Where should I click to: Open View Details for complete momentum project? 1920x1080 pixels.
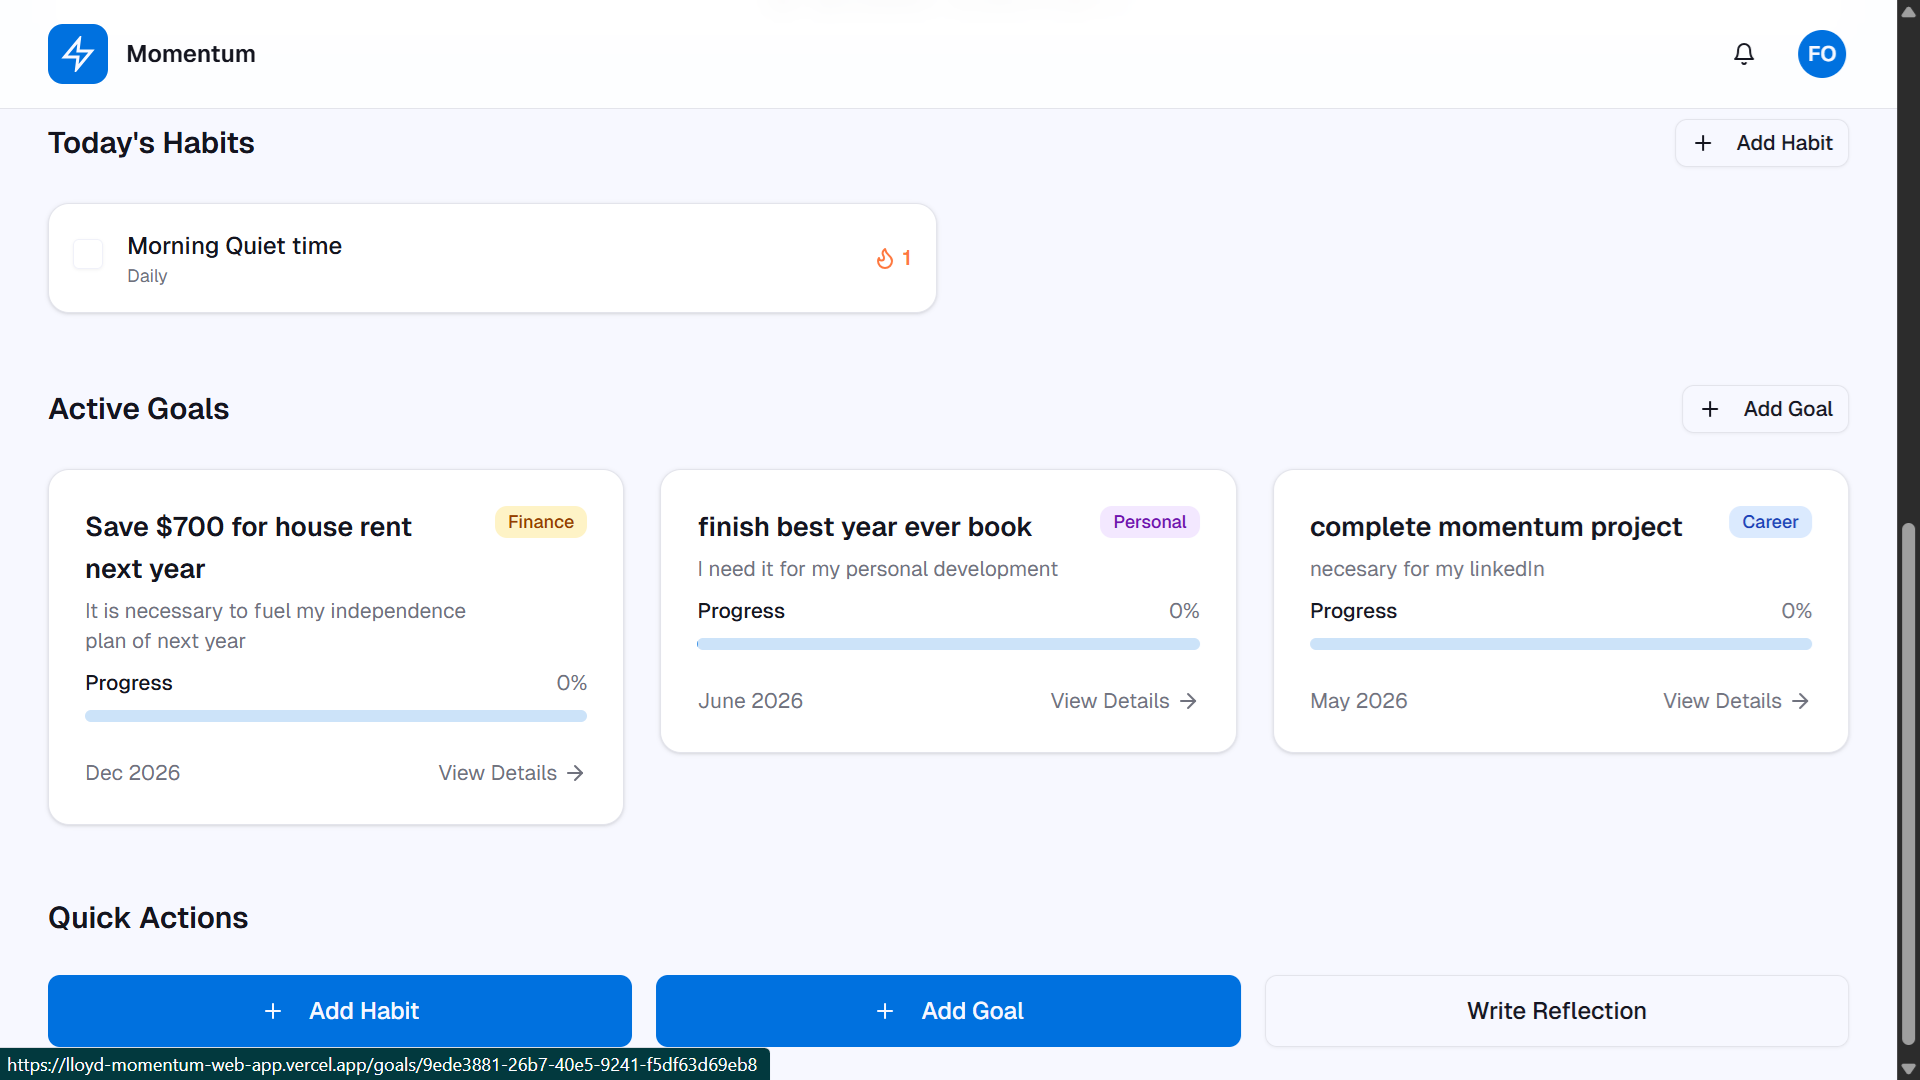tap(1736, 701)
